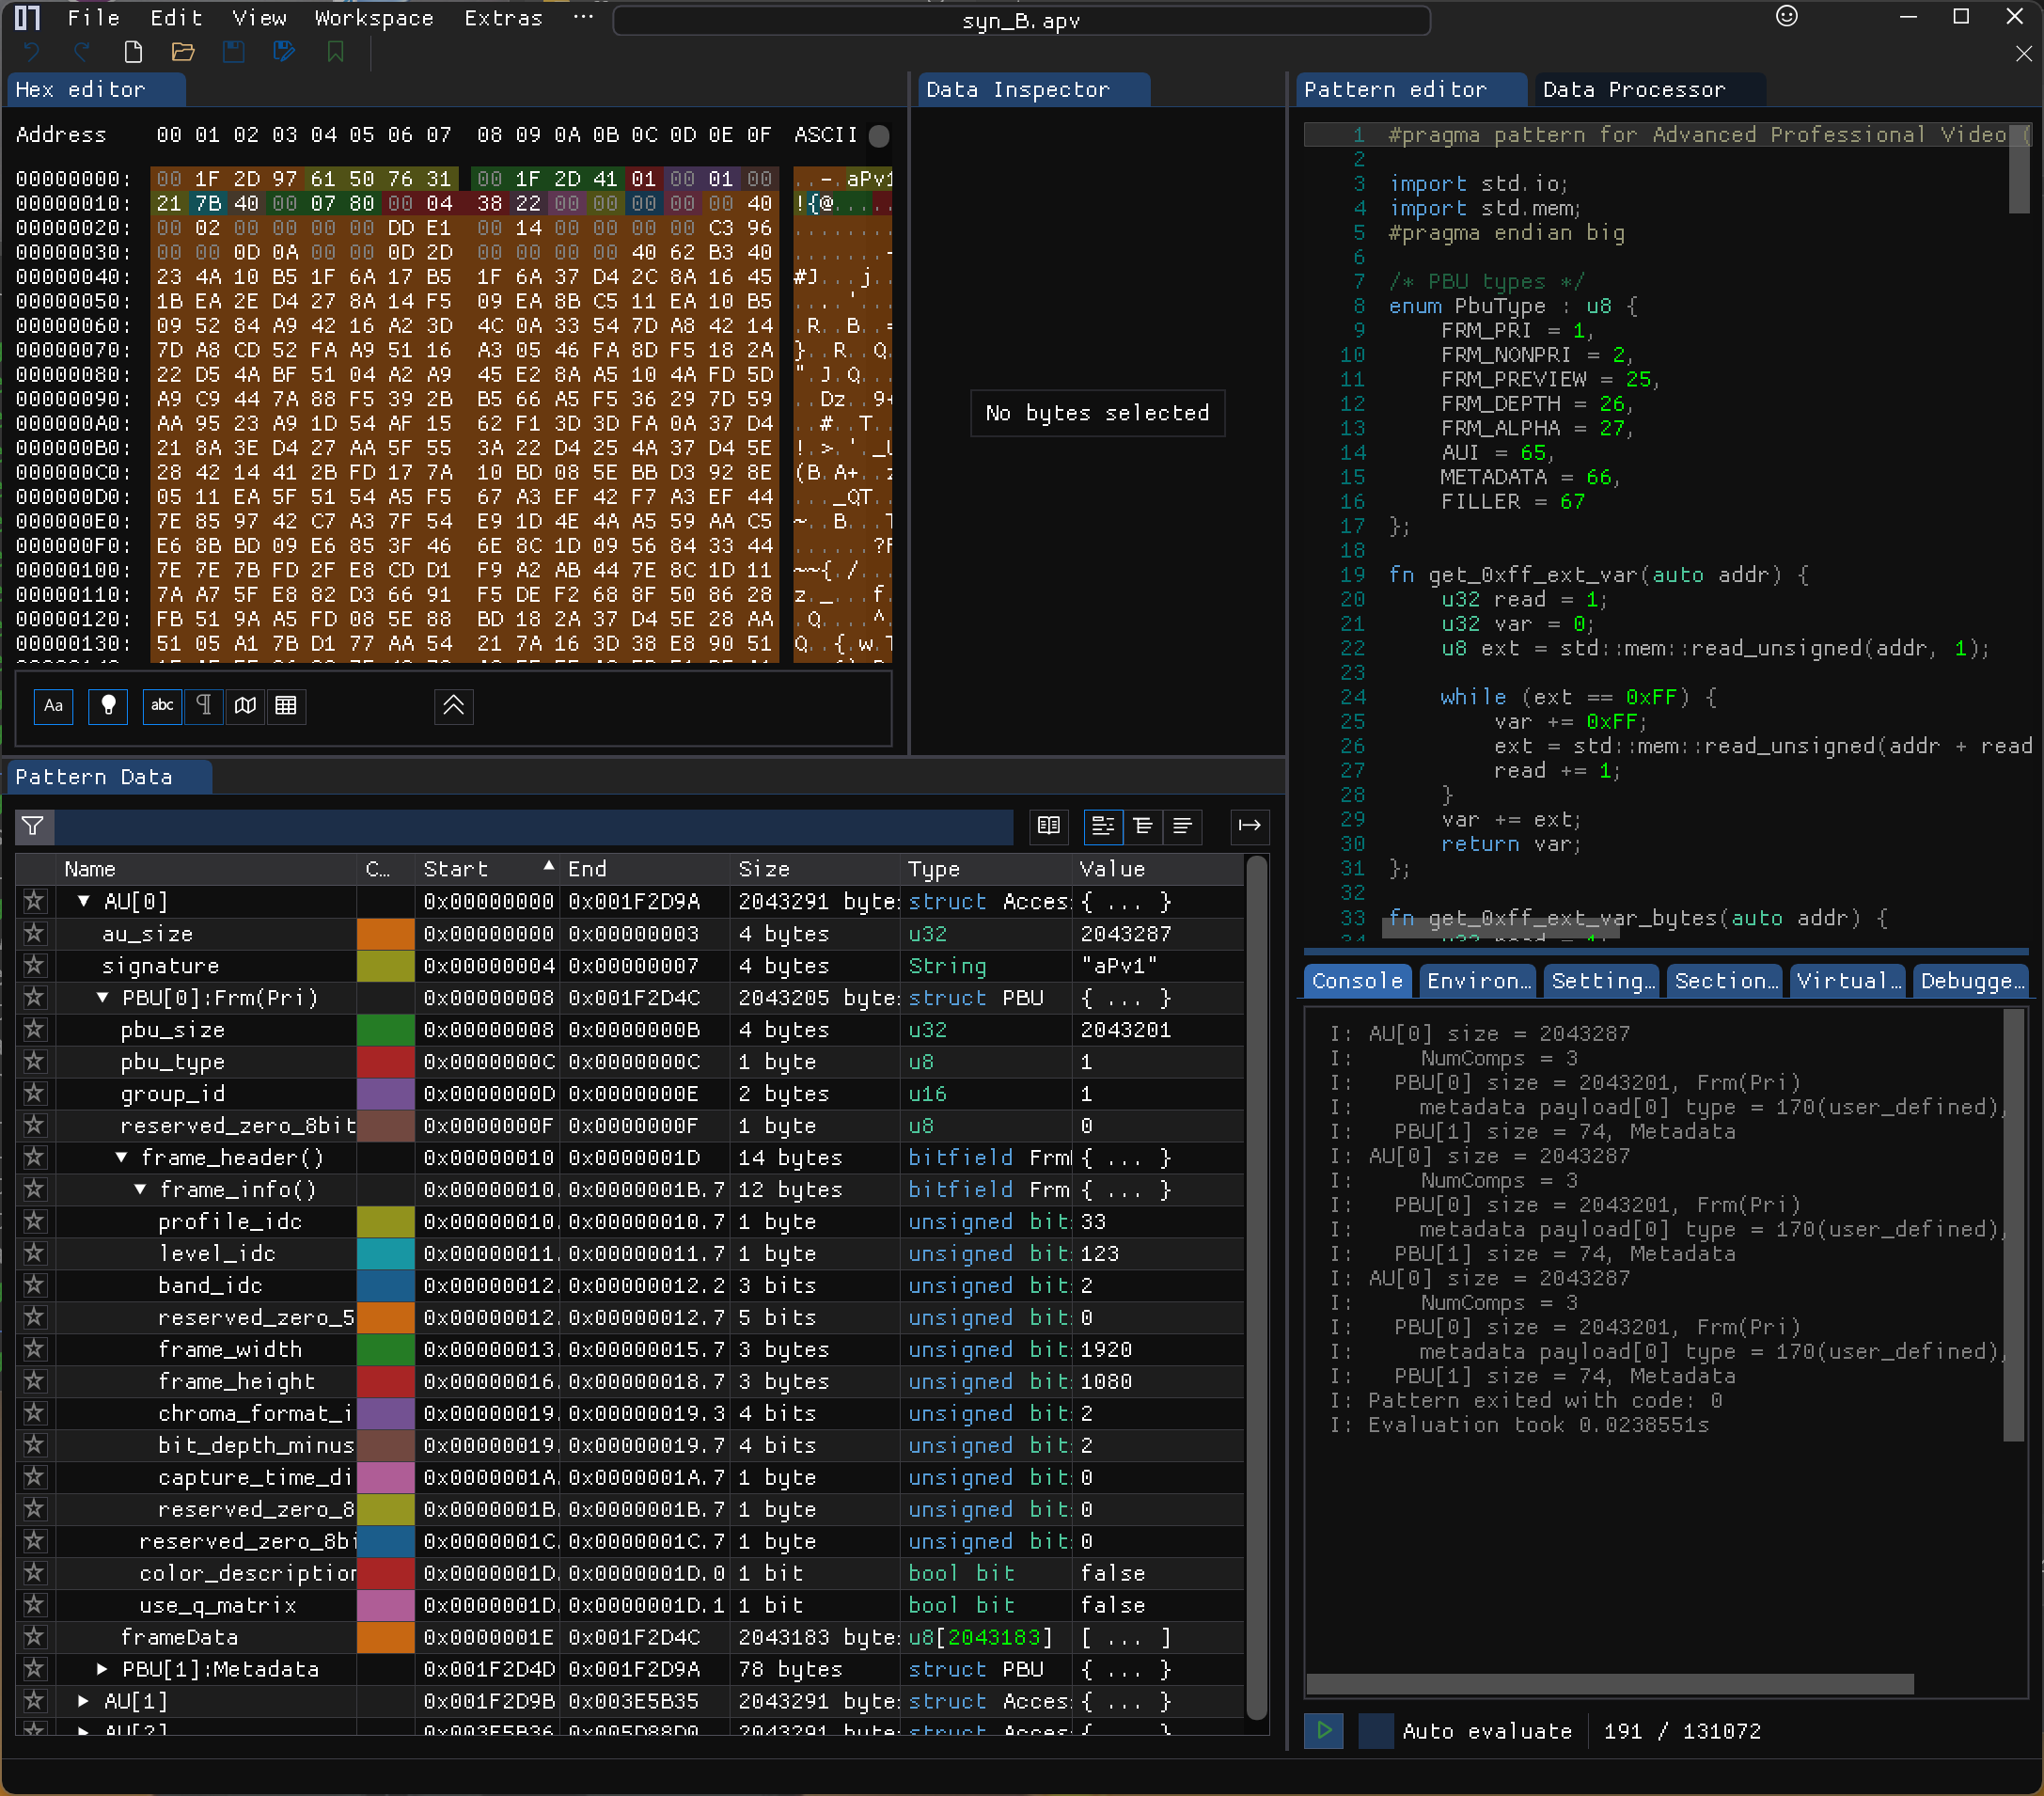Switch to the Data Processor tab
This screenshot has height=1796, width=2044.
click(1648, 90)
